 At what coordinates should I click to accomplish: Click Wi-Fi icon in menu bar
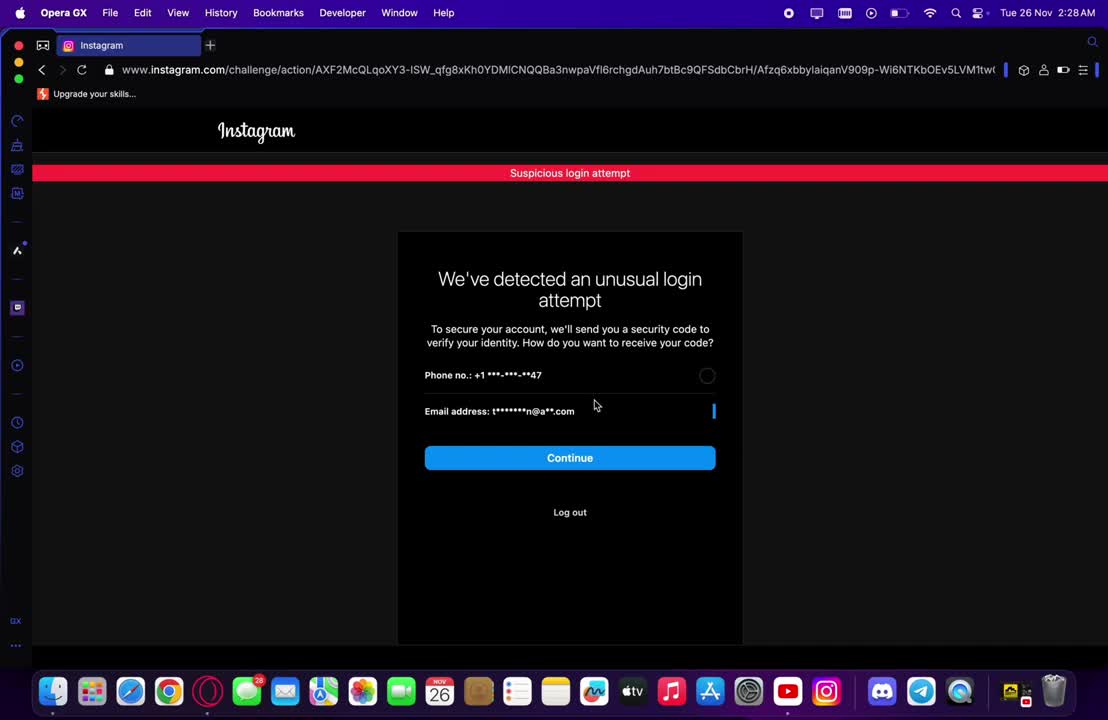(x=930, y=13)
